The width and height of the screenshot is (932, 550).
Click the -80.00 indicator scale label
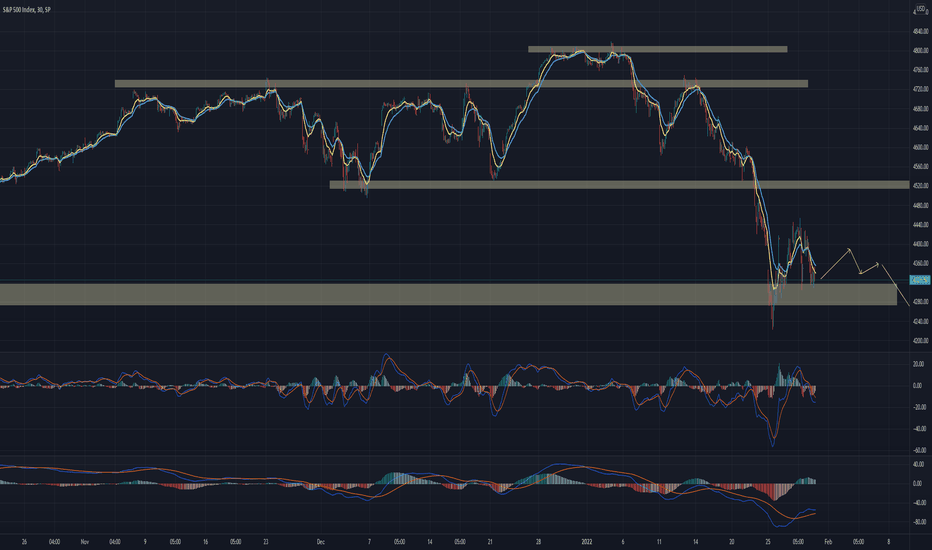click(x=920, y=522)
